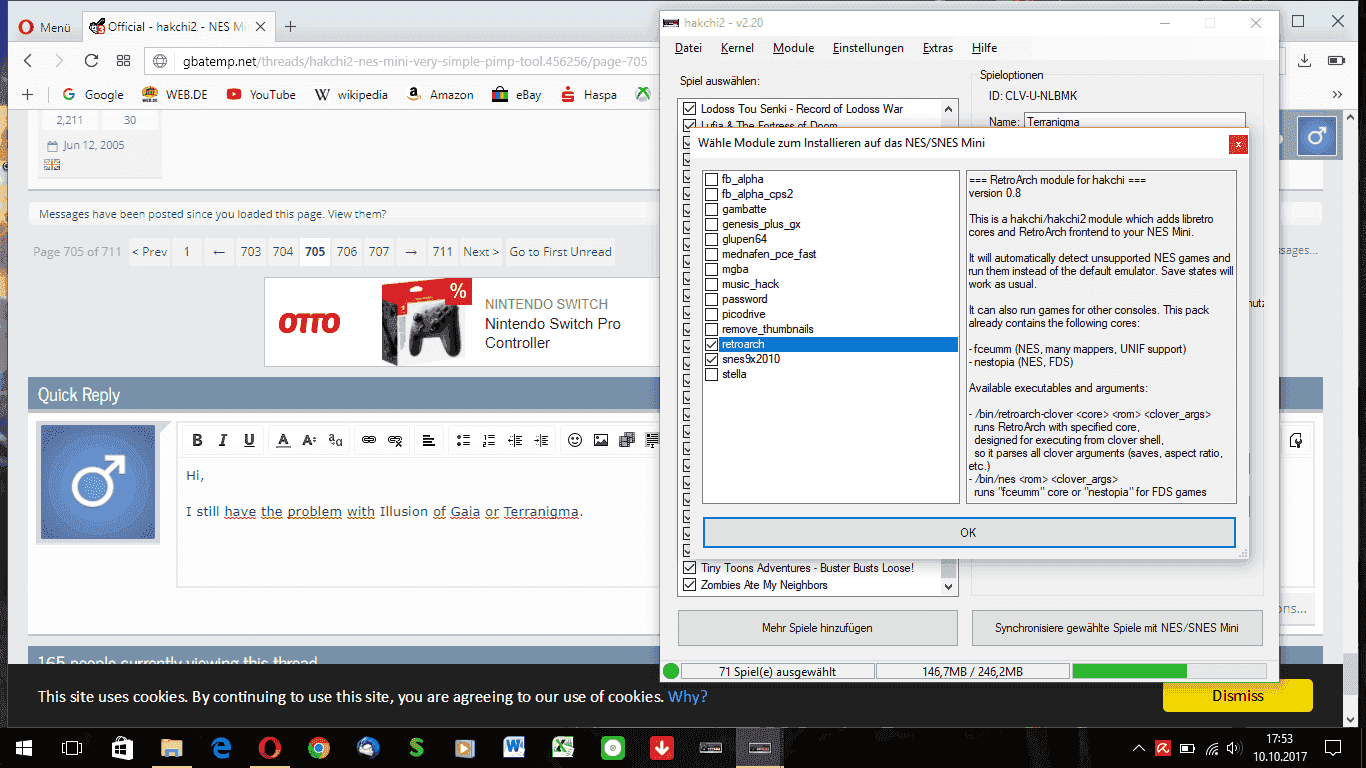Enable the mgba module checkbox
This screenshot has width=1366, height=768.
[711, 269]
